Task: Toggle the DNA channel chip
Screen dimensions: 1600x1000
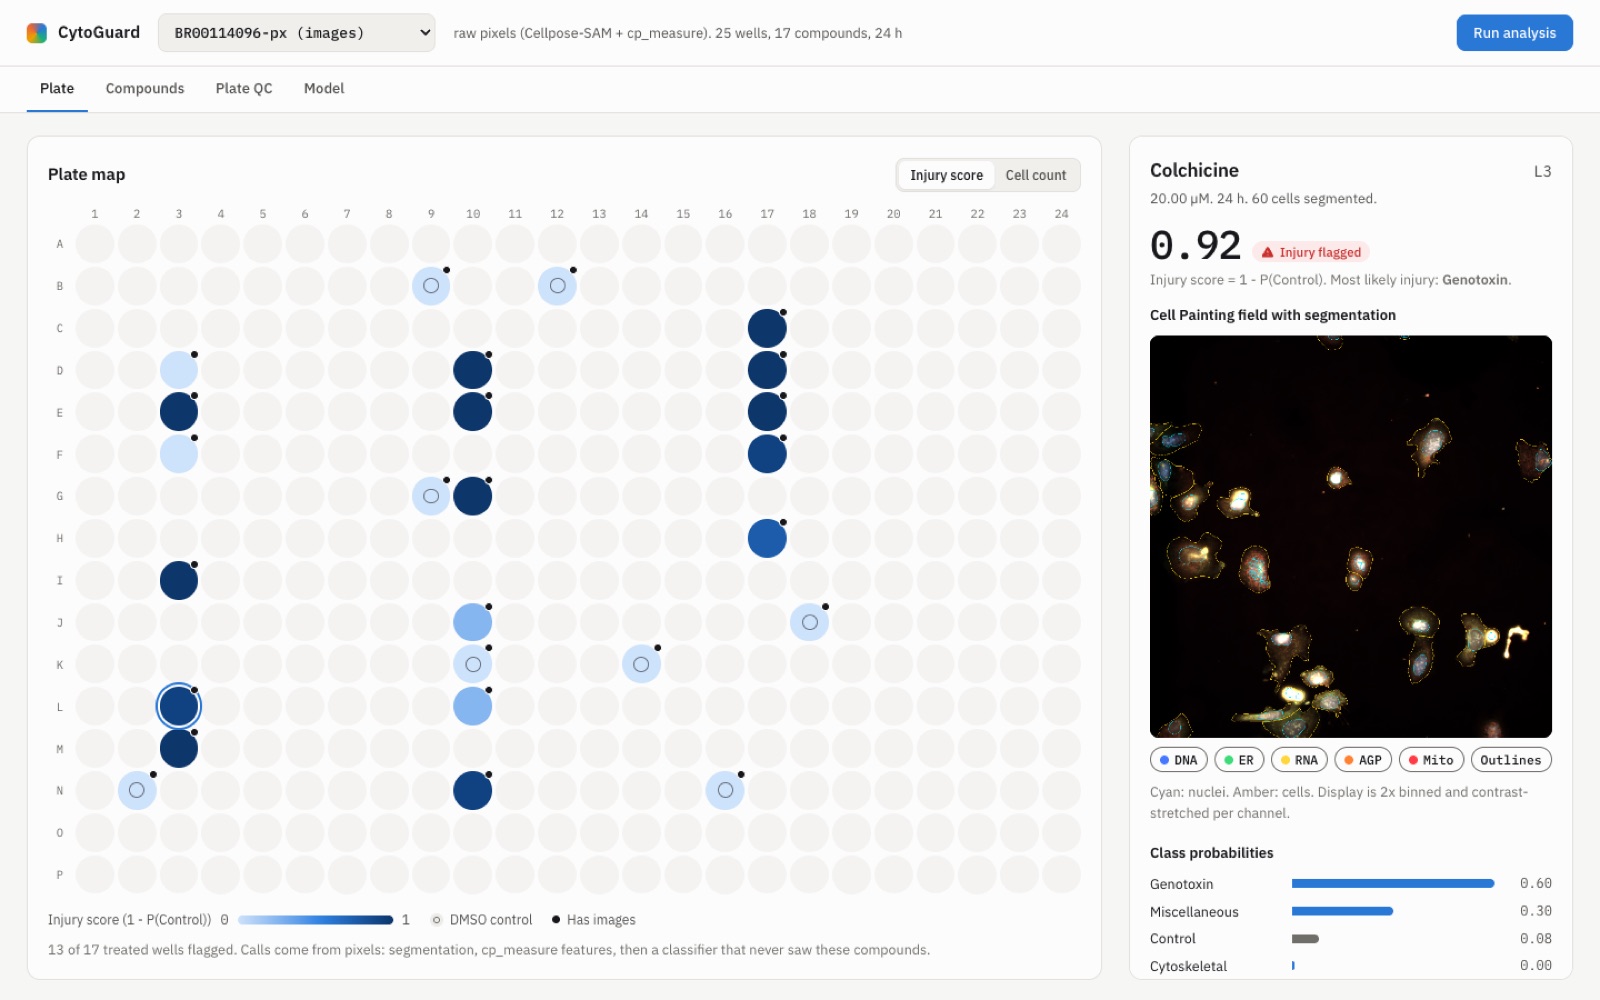Action: pyautogui.click(x=1179, y=760)
